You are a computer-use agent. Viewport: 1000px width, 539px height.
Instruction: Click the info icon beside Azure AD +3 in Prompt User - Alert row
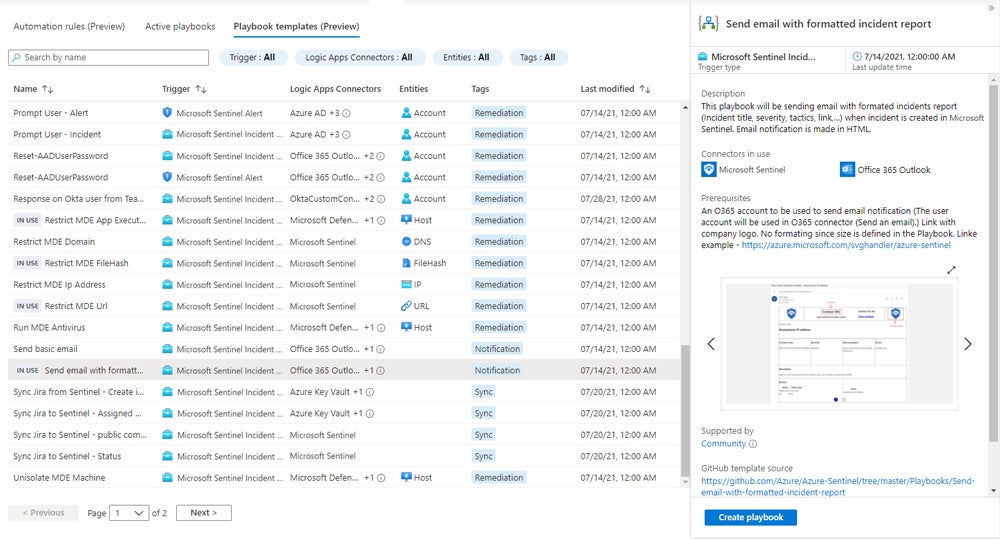(x=346, y=113)
